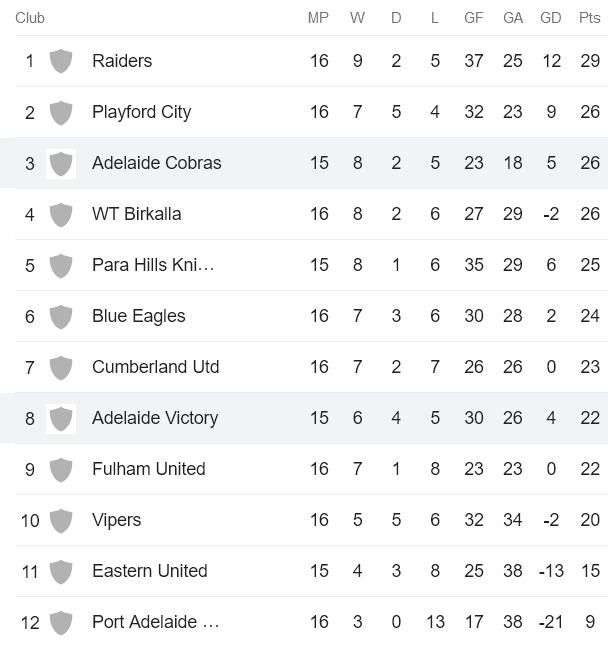
Task: Click the Pts column header
Action: pyautogui.click(x=590, y=18)
